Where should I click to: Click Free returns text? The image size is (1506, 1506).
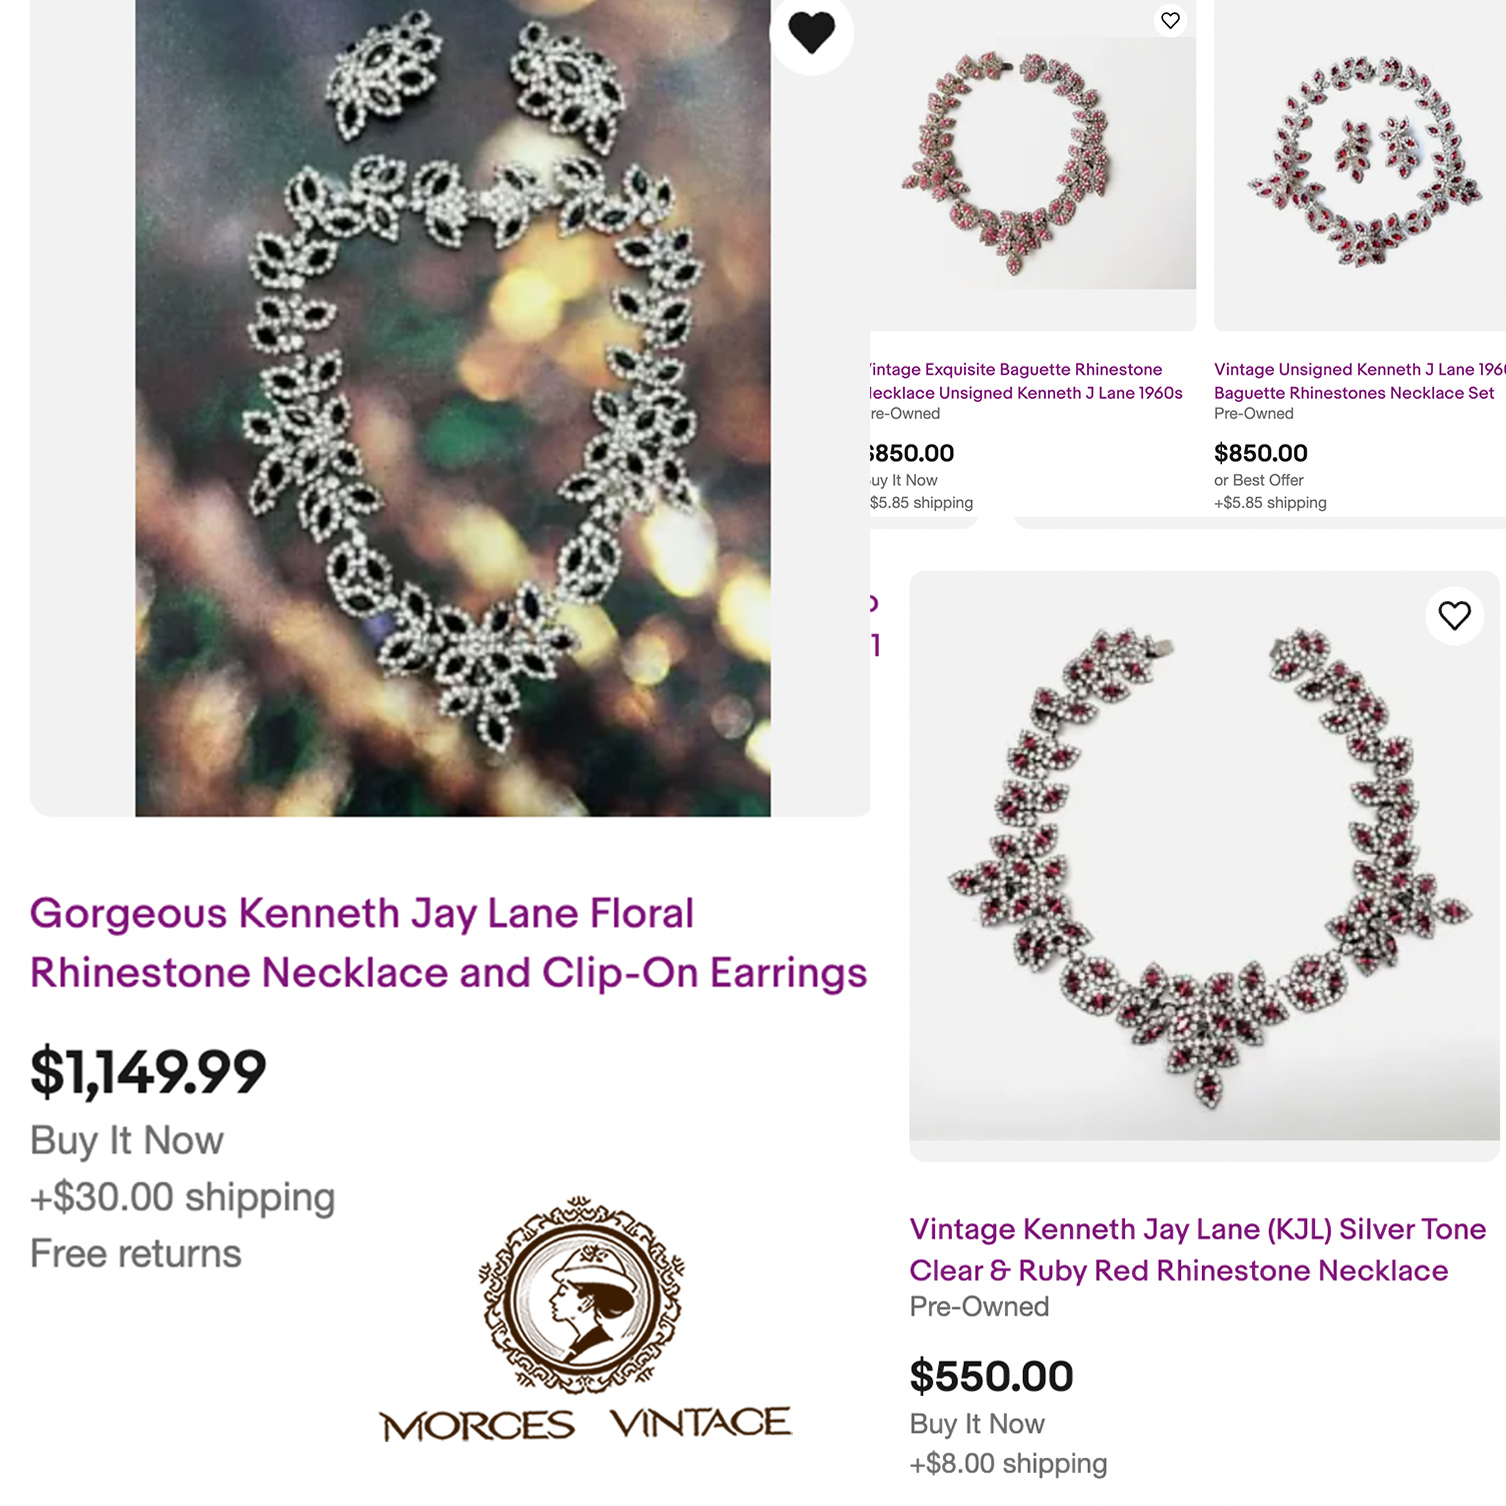pyautogui.click(x=136, y=1253)
